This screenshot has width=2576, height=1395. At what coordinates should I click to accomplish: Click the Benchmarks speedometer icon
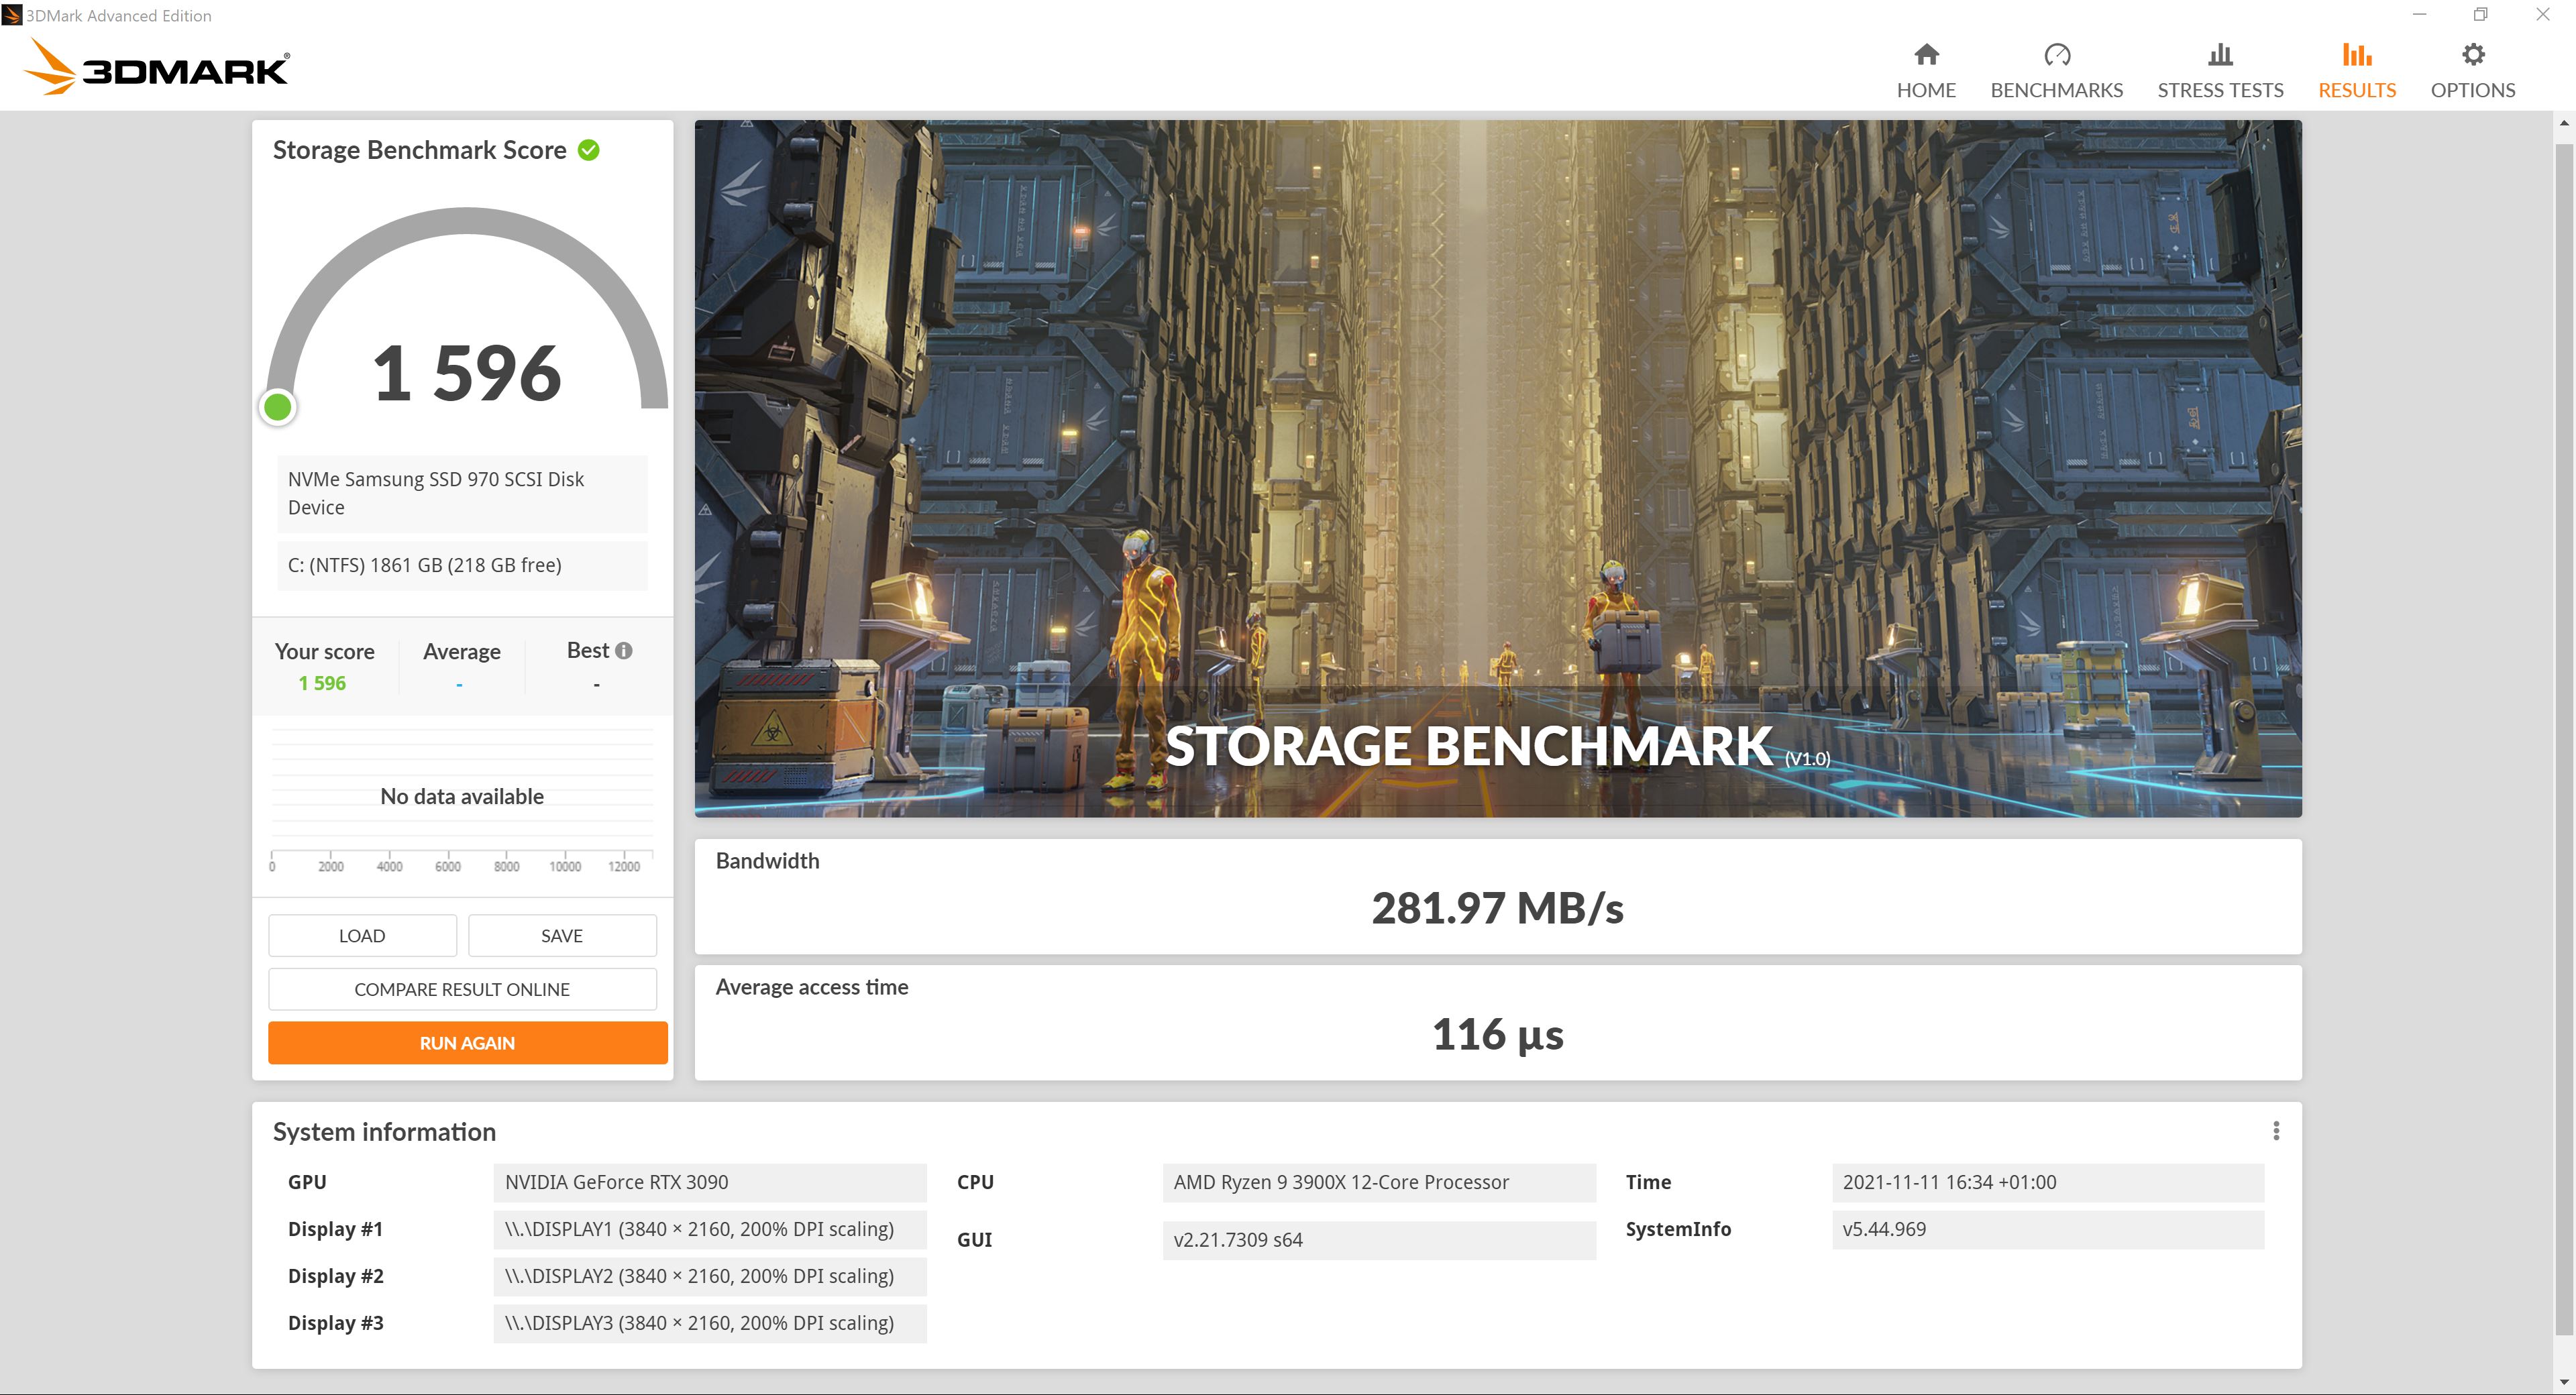point(2057,55)
